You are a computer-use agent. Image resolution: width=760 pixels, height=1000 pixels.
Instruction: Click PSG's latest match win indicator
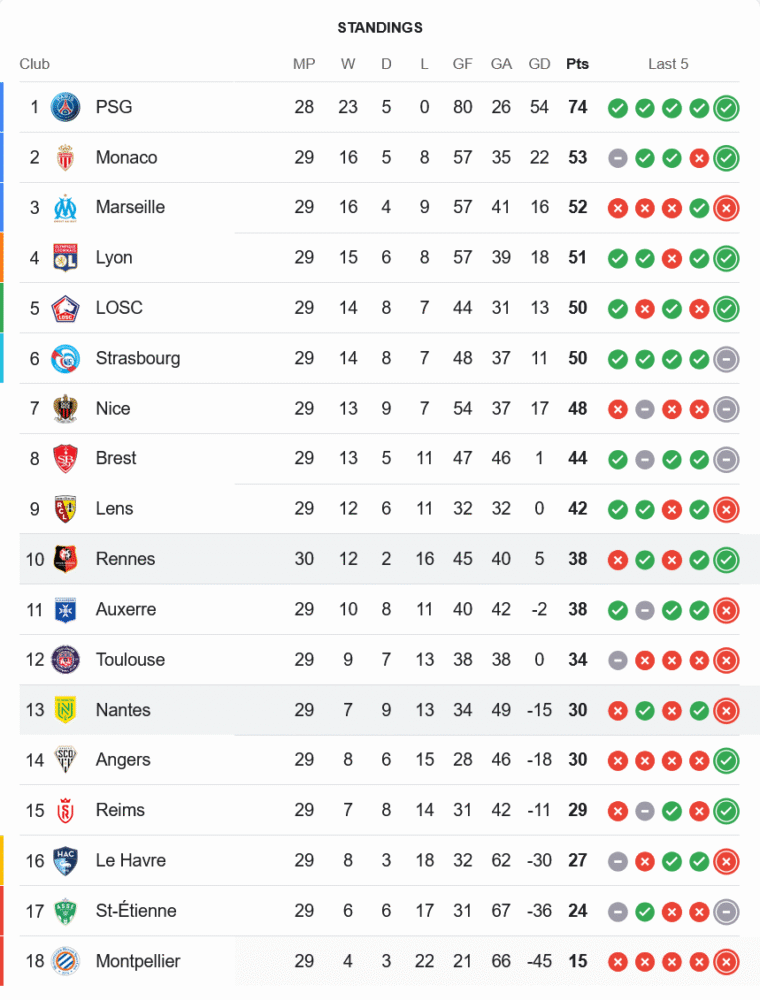(726, 107)
